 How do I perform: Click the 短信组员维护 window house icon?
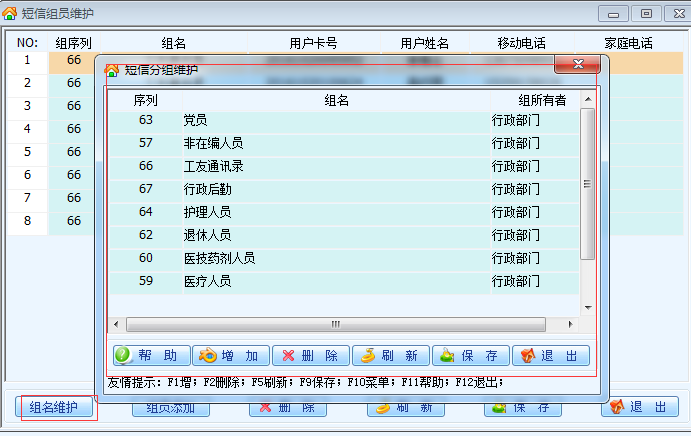(9, 13)
